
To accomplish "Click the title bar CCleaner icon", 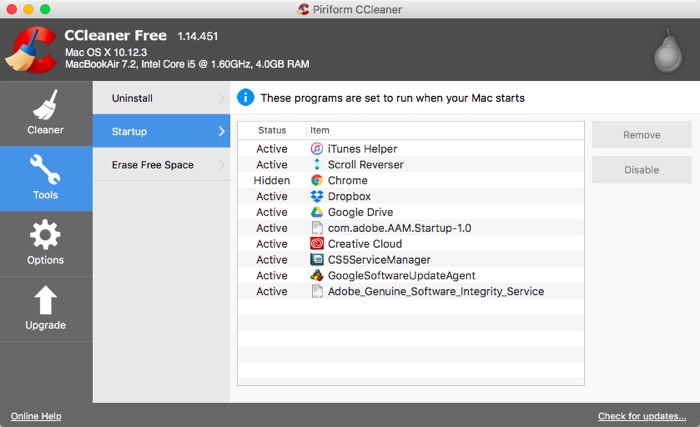I will point(304,9).
